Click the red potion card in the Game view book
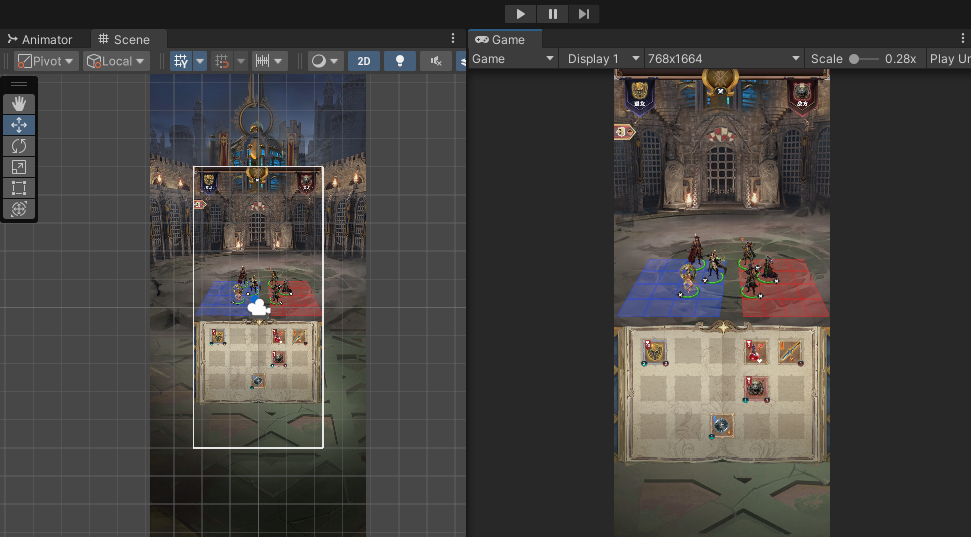Image resolution: width=971 pixels, height=537 pixels. click(x=755, y=352)
